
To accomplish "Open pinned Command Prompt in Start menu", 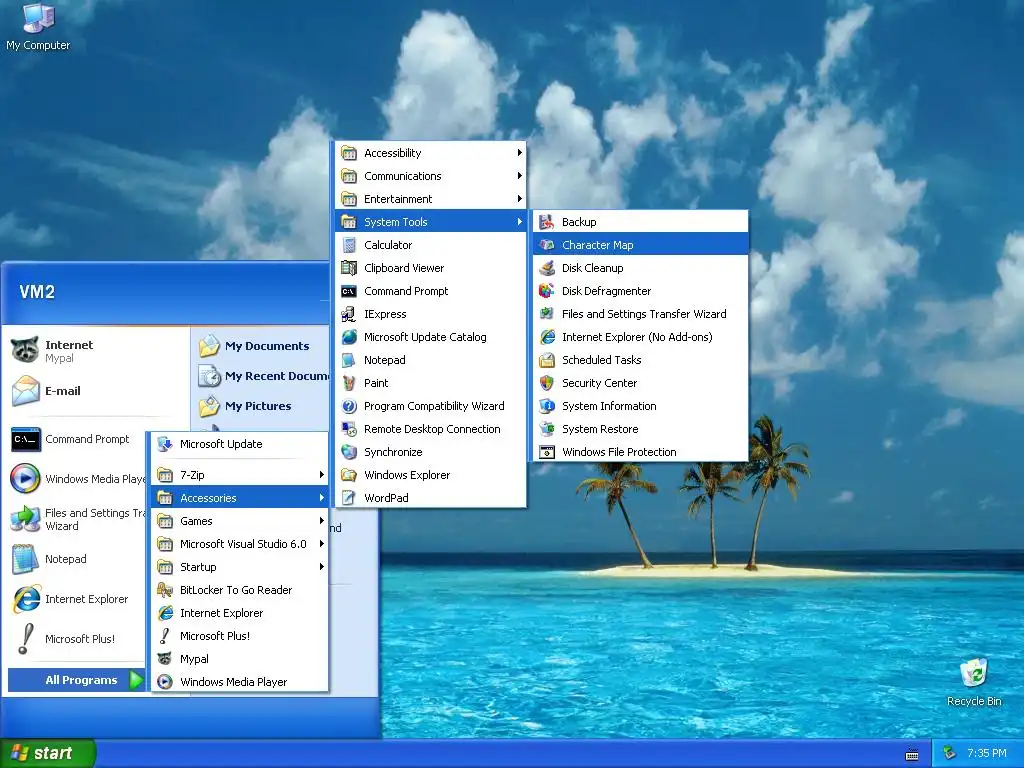I will (x=77, y=439).
